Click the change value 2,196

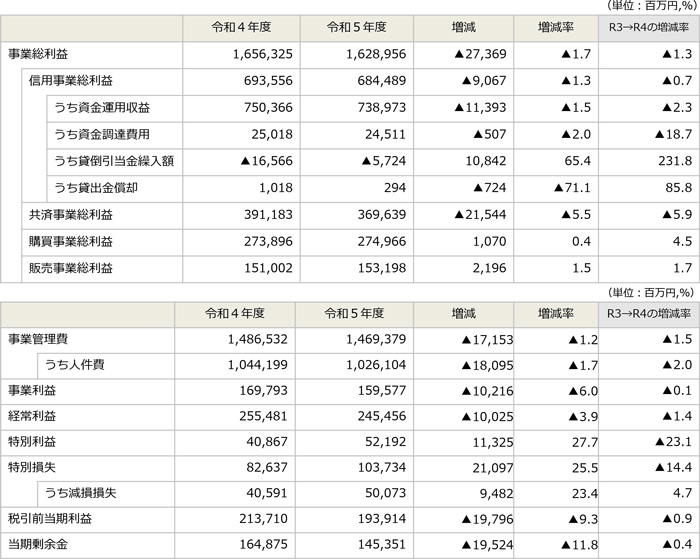pos(489,268)
